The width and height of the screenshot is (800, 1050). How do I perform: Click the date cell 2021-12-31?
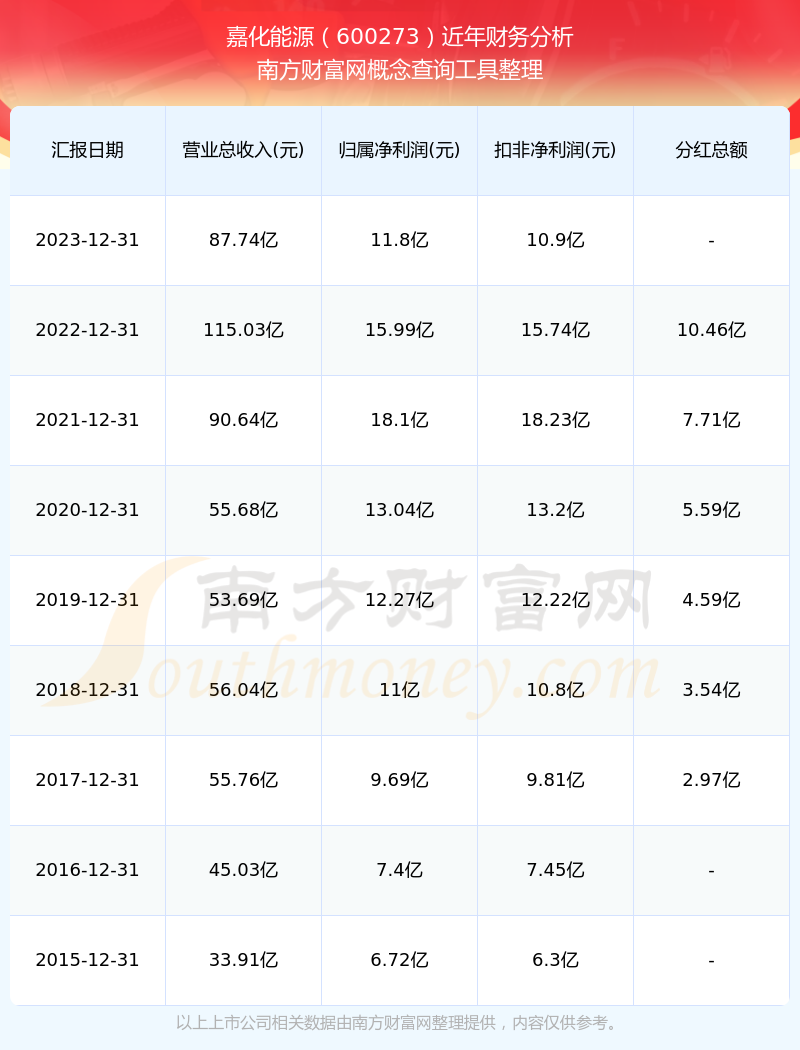tap(88, 420)
